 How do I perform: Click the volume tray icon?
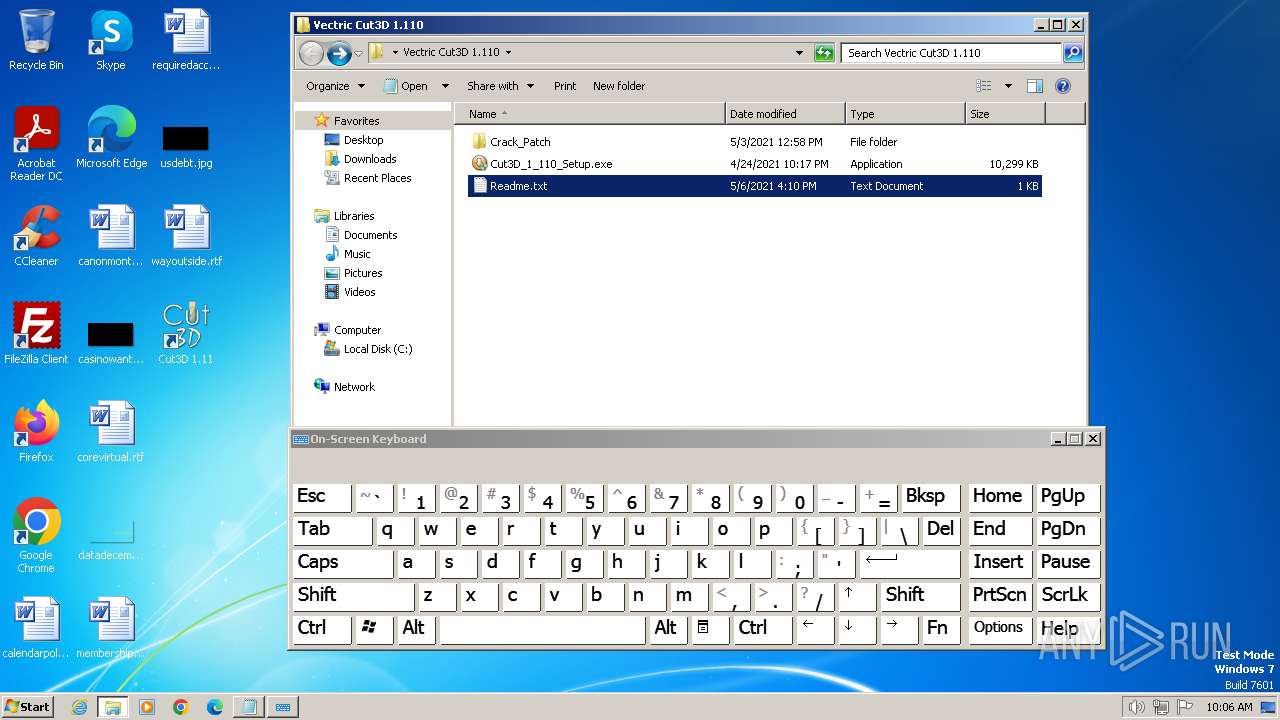1136,707
